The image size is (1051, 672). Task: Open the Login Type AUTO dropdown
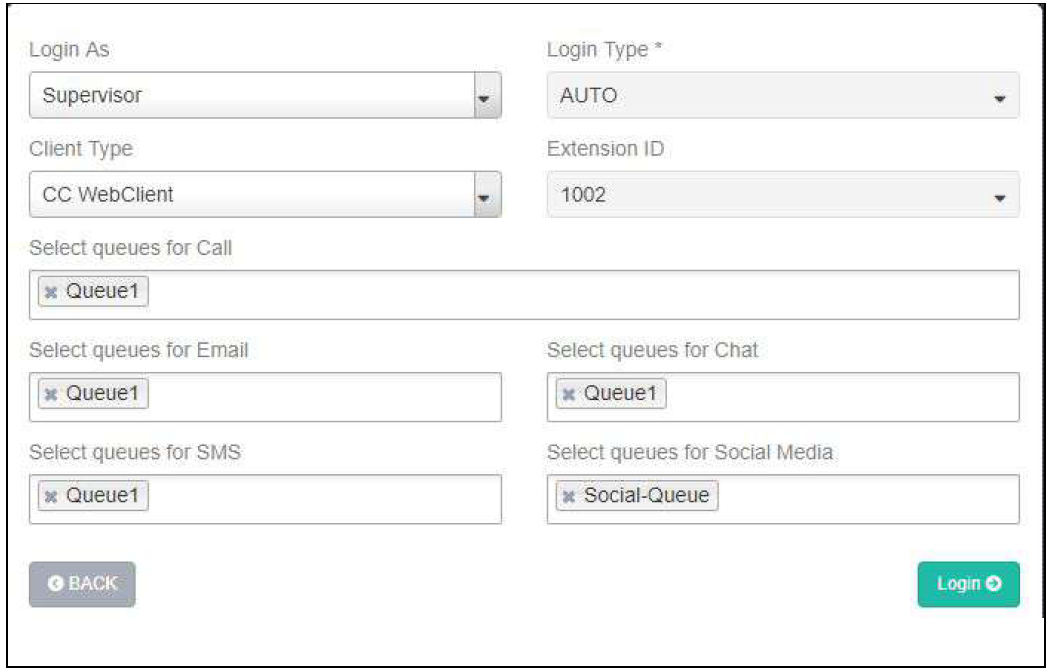click(x=783, y=97)
